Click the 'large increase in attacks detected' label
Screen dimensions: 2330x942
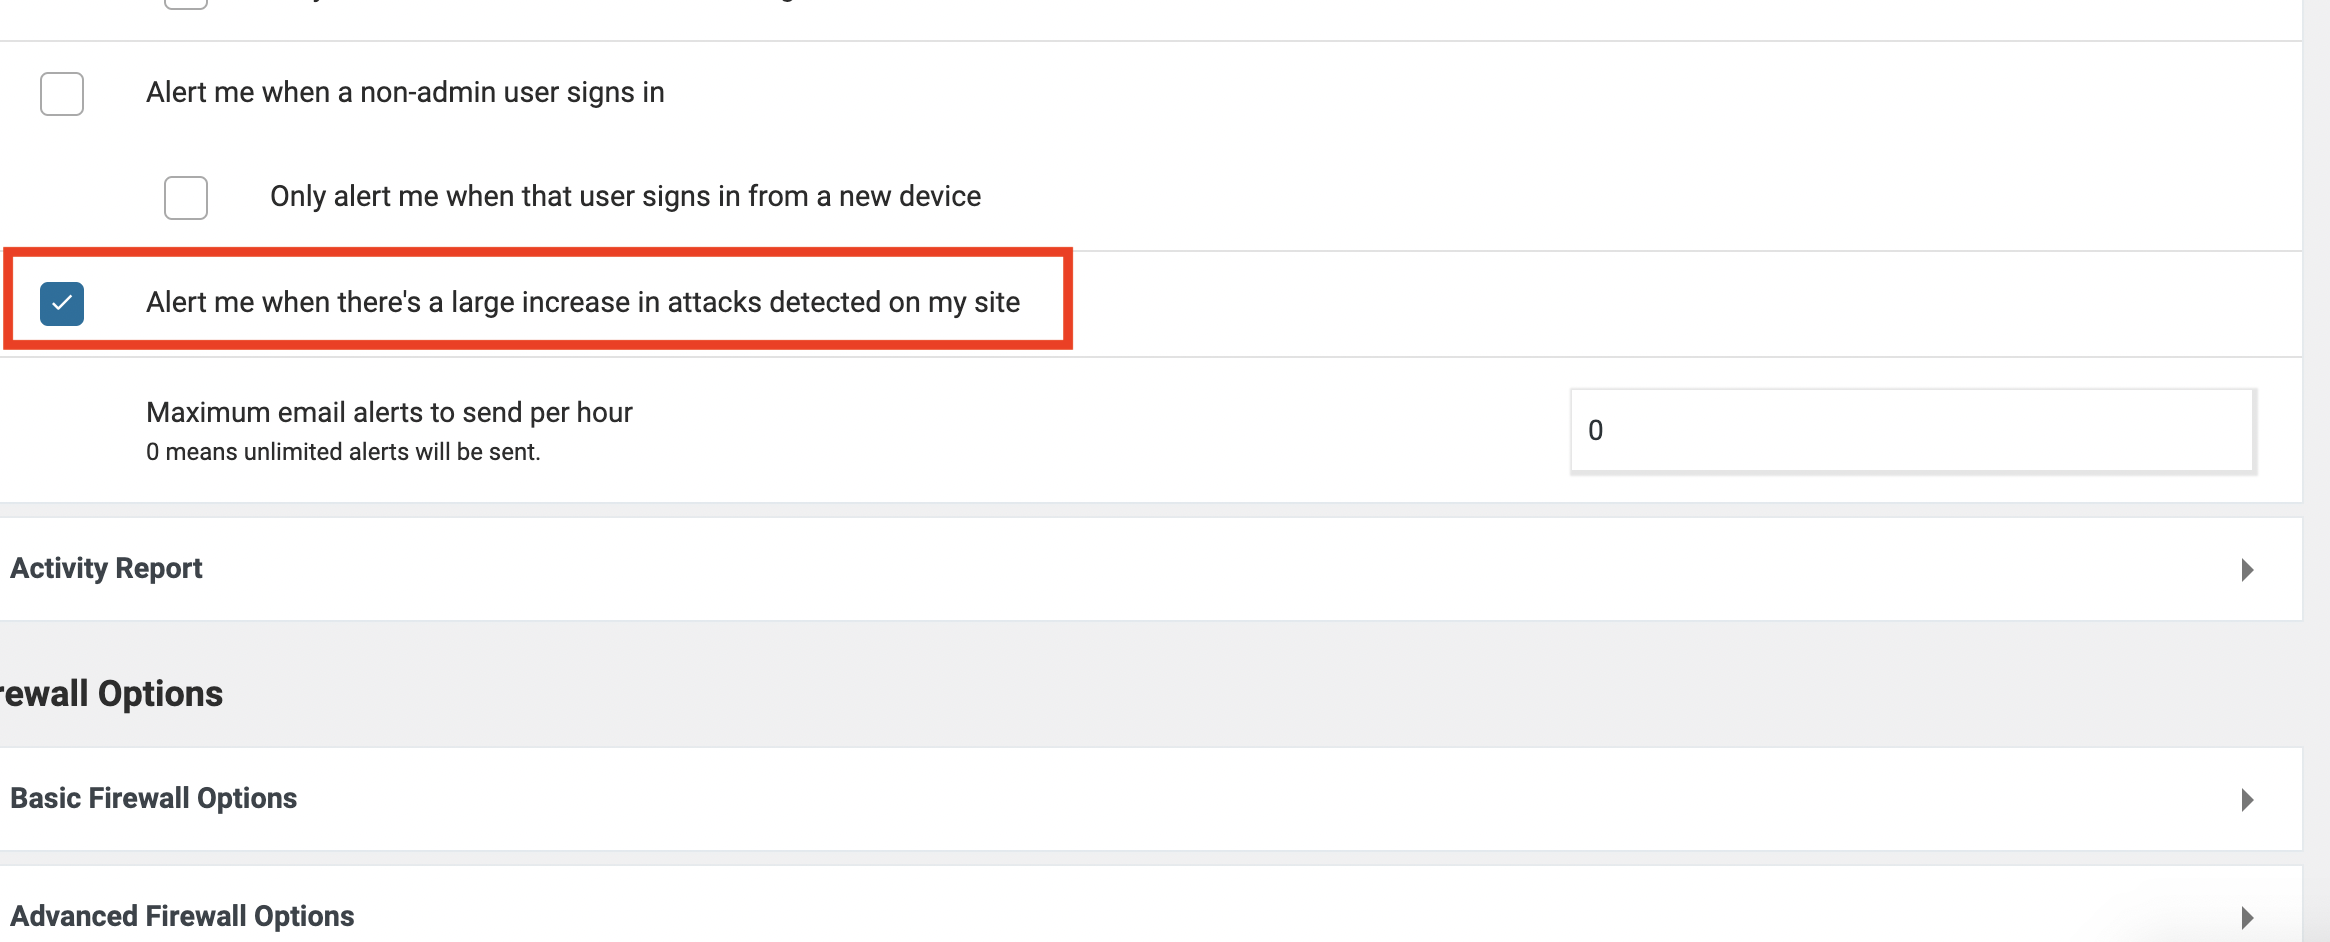pos(583,302)
